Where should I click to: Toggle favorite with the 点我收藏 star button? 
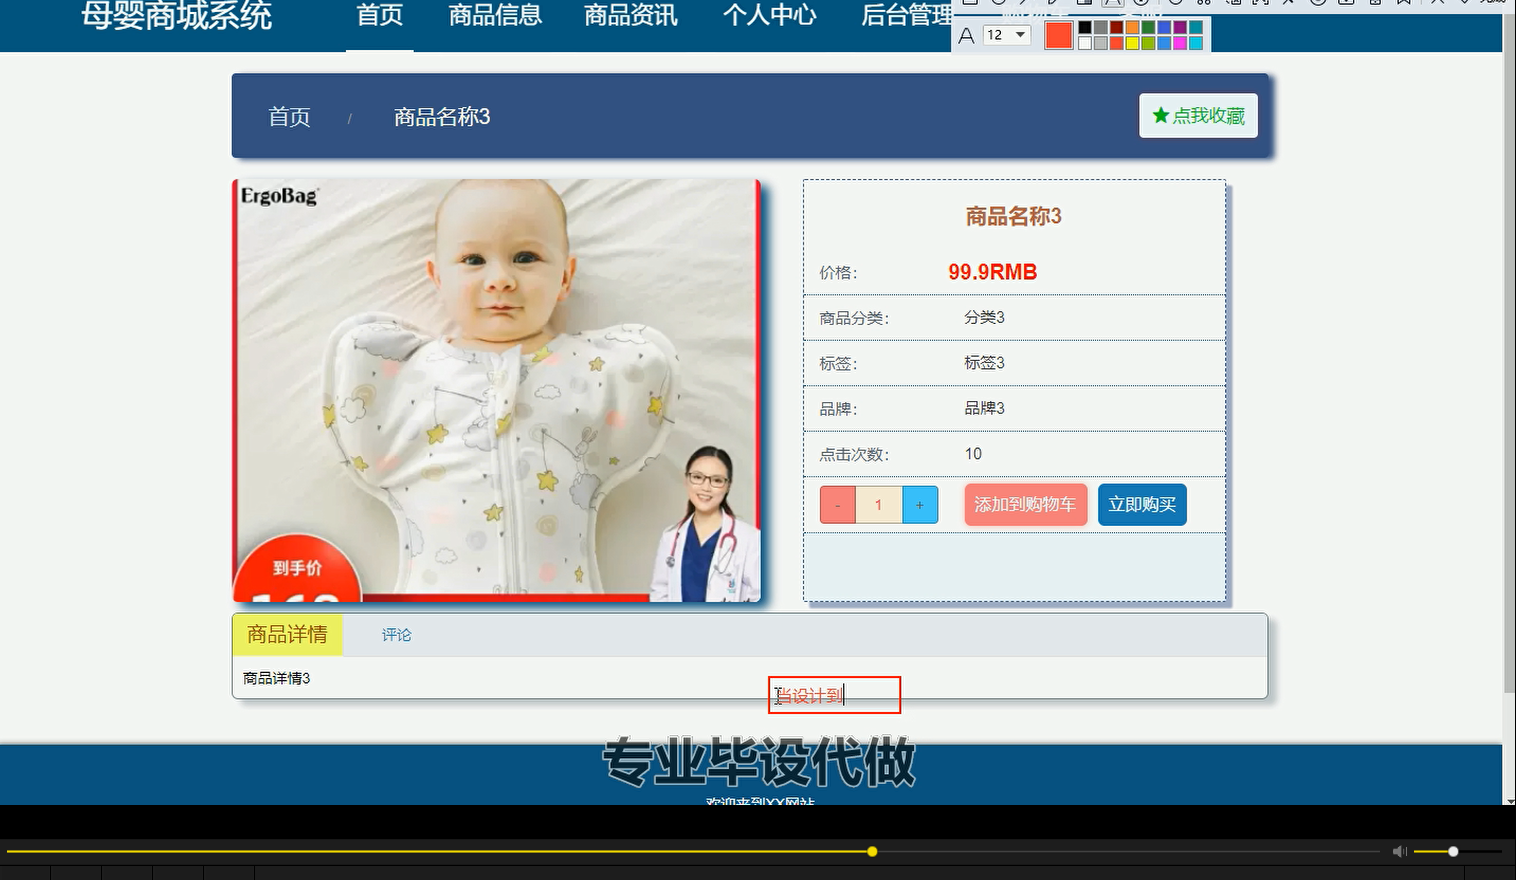pos(1197,115)
